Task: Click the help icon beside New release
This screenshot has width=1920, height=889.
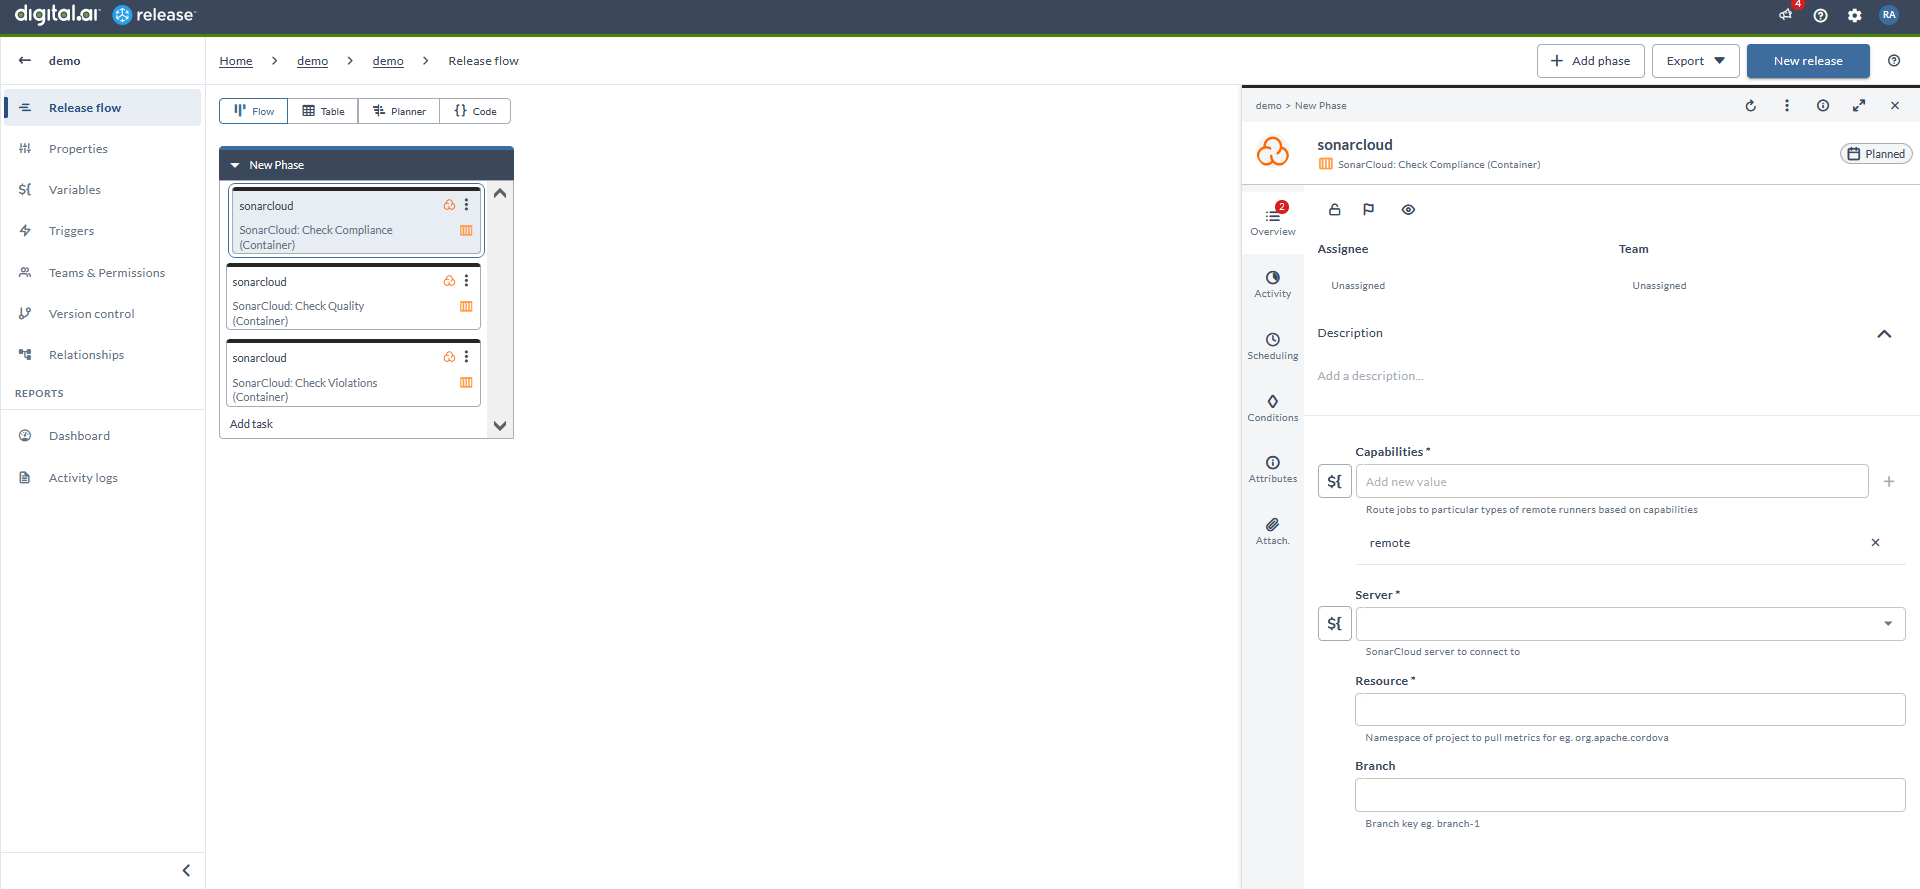Action: 1894,61
